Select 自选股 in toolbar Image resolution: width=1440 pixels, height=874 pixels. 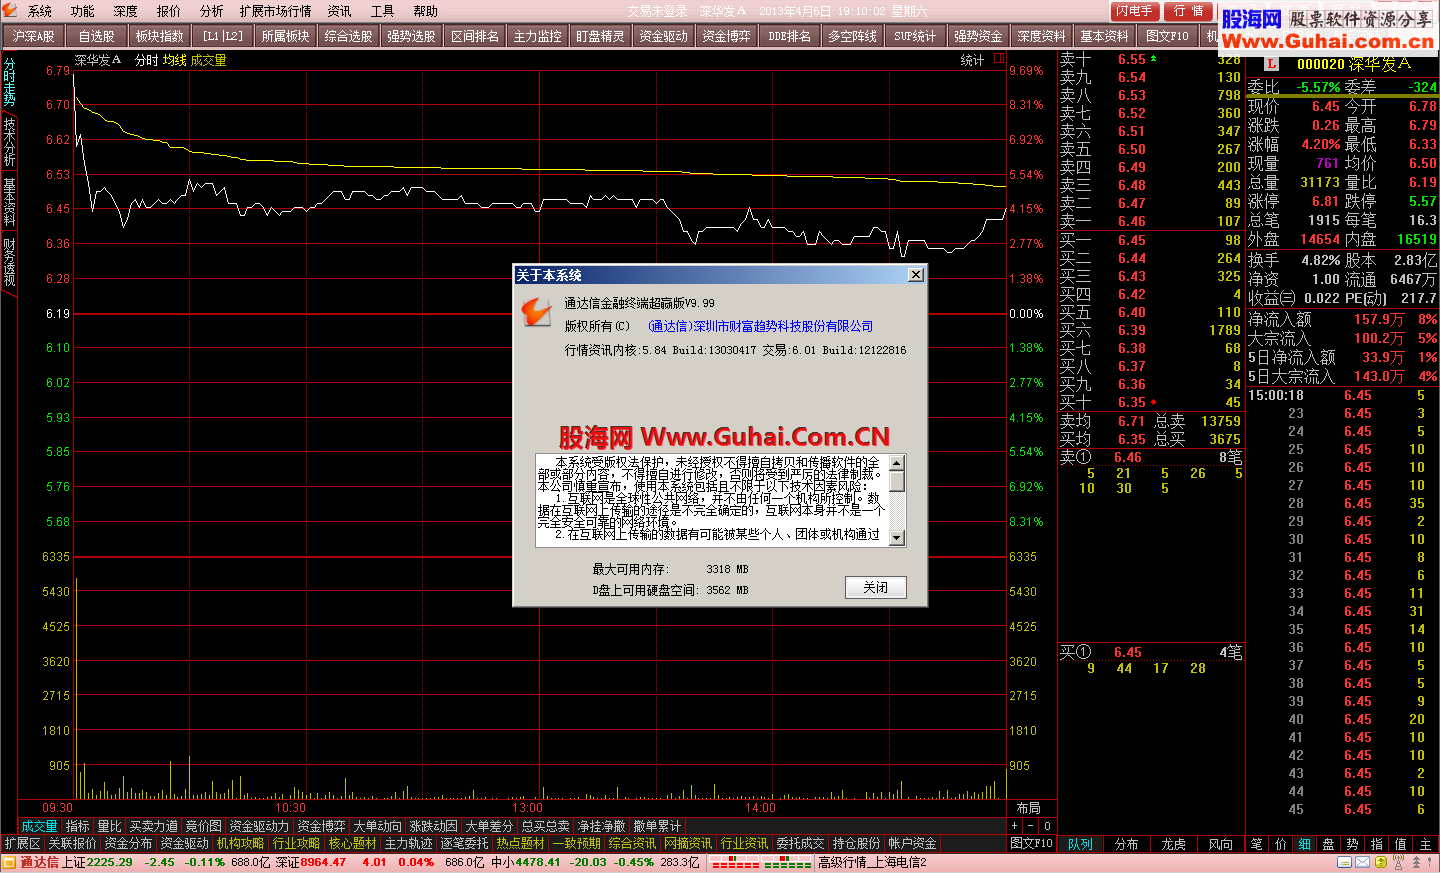97,36
